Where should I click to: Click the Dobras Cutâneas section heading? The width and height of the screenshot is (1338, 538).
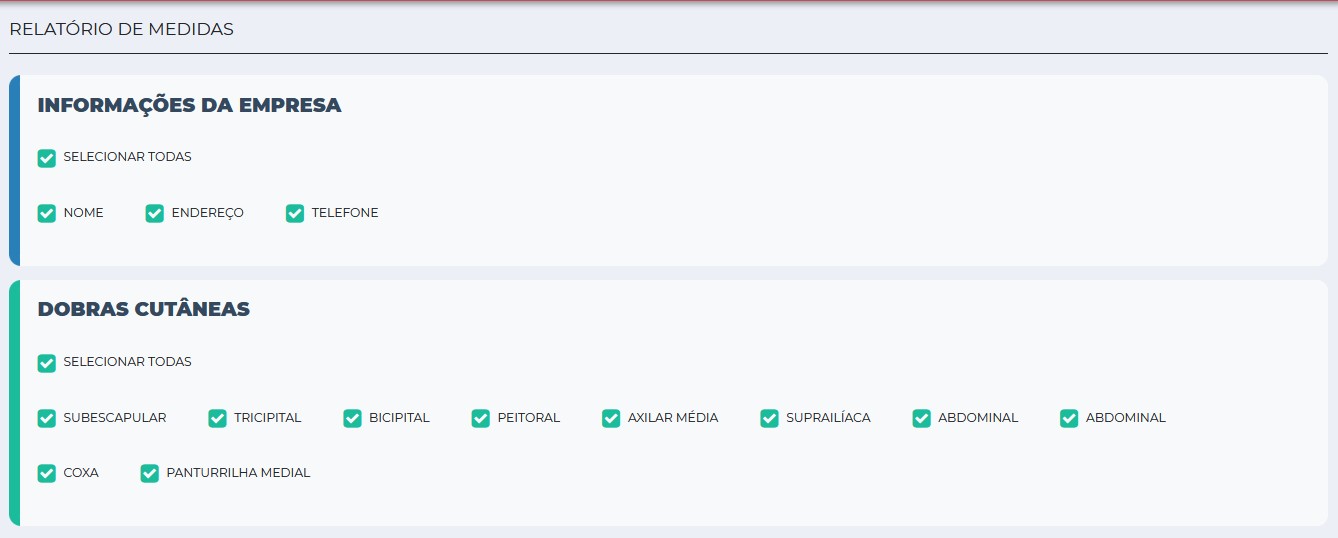143,309
